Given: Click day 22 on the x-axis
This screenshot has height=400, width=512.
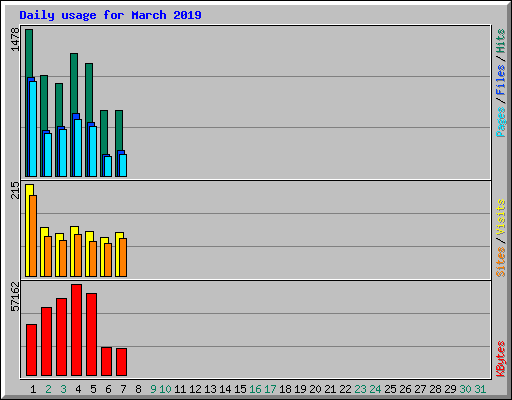Looking at the screenshot, I should point(345,389).
